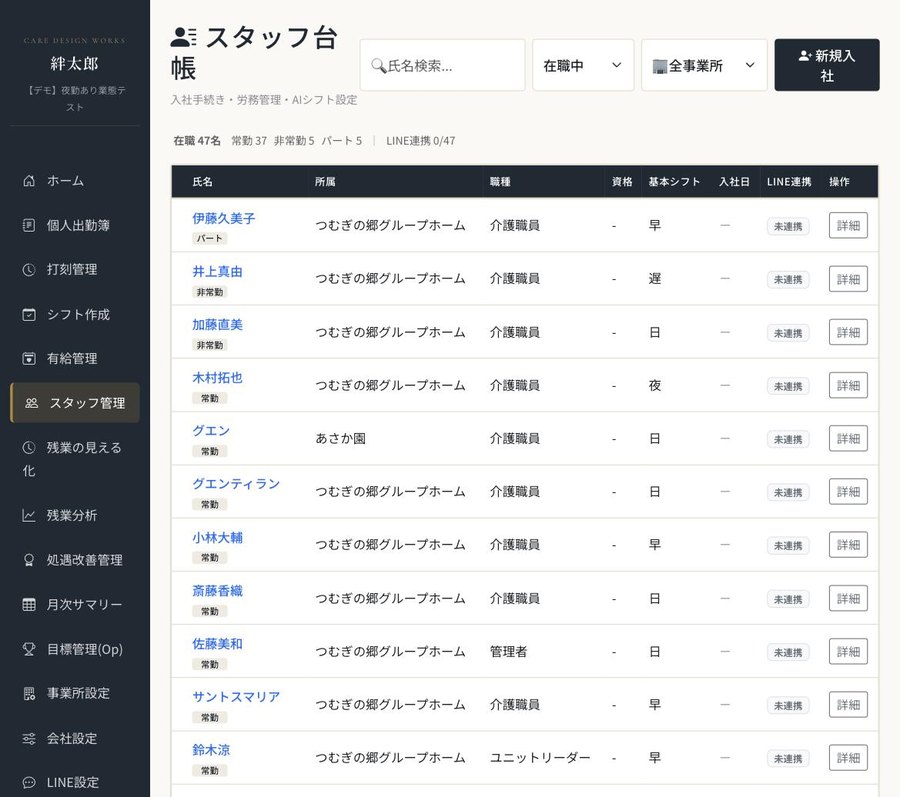Open staff name link 加藤直美
The width and height of the screenshot is (900, 797).
coord(217,325)
